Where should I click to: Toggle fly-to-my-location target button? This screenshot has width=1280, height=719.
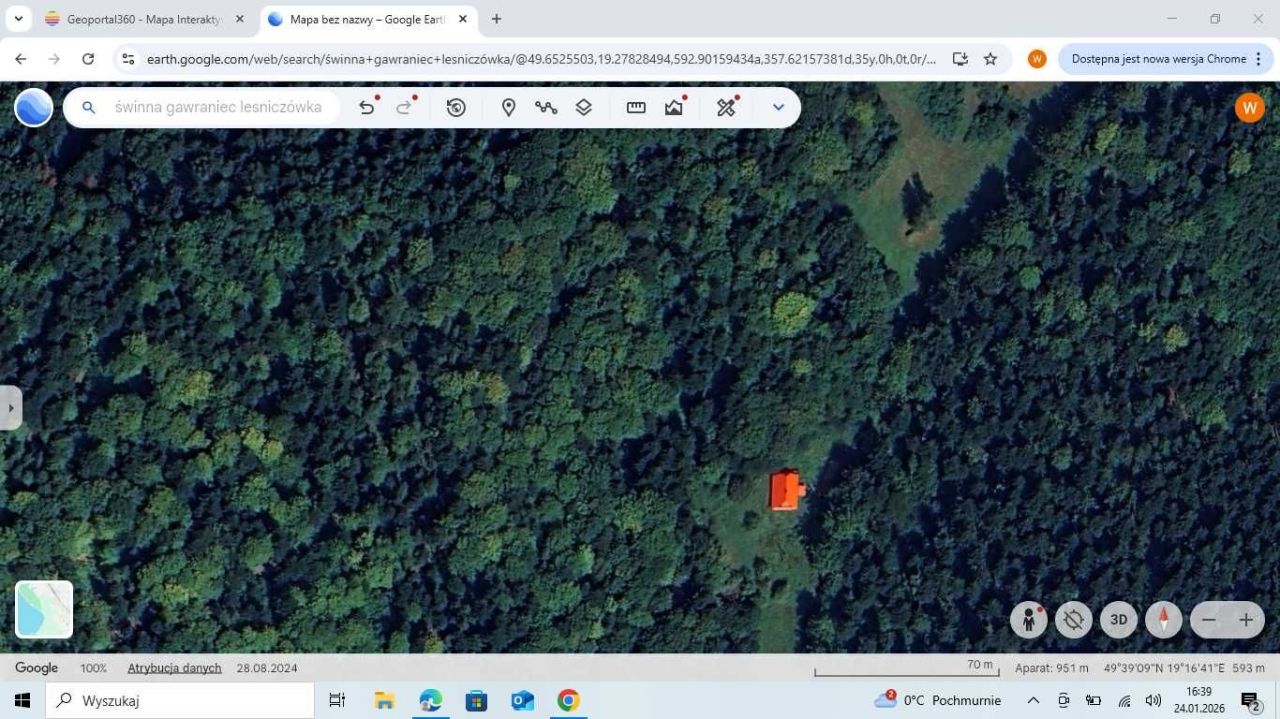pyautogui.click(x=1073, y=620)
